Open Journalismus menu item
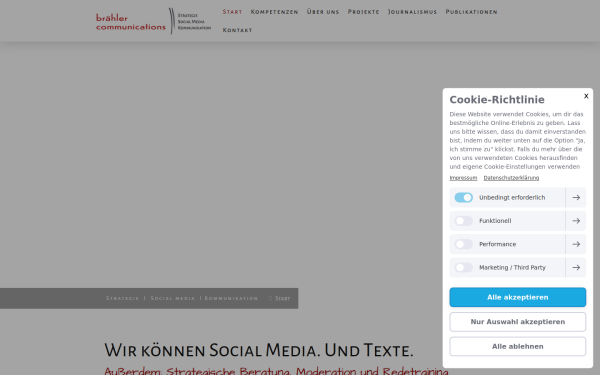 pyautogui.click(x=412, y=12)
